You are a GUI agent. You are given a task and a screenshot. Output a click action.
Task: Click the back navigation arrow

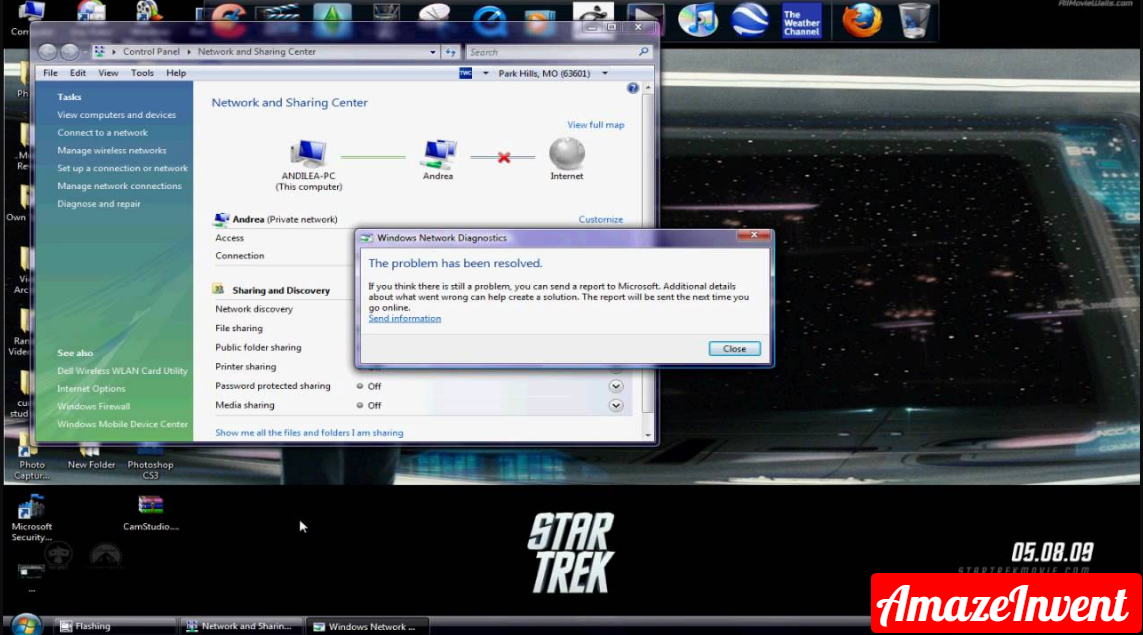pos(47,52)
